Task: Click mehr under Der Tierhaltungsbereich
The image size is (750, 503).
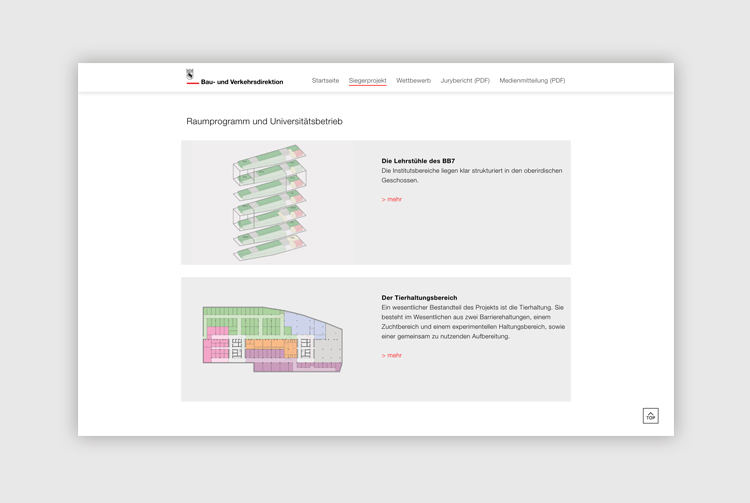Action: tap(392, 355)
